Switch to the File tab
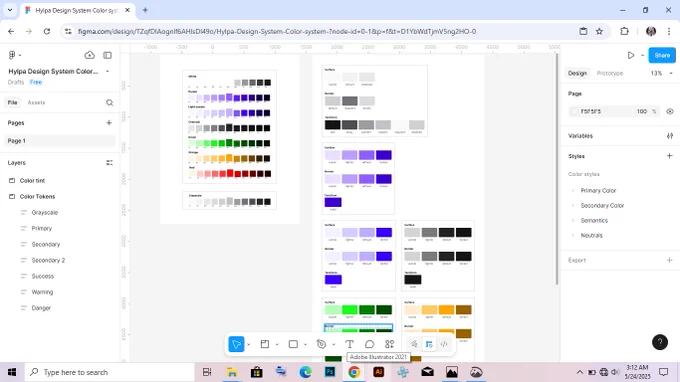Screen dimensions: 680x382 click(13, 103)
